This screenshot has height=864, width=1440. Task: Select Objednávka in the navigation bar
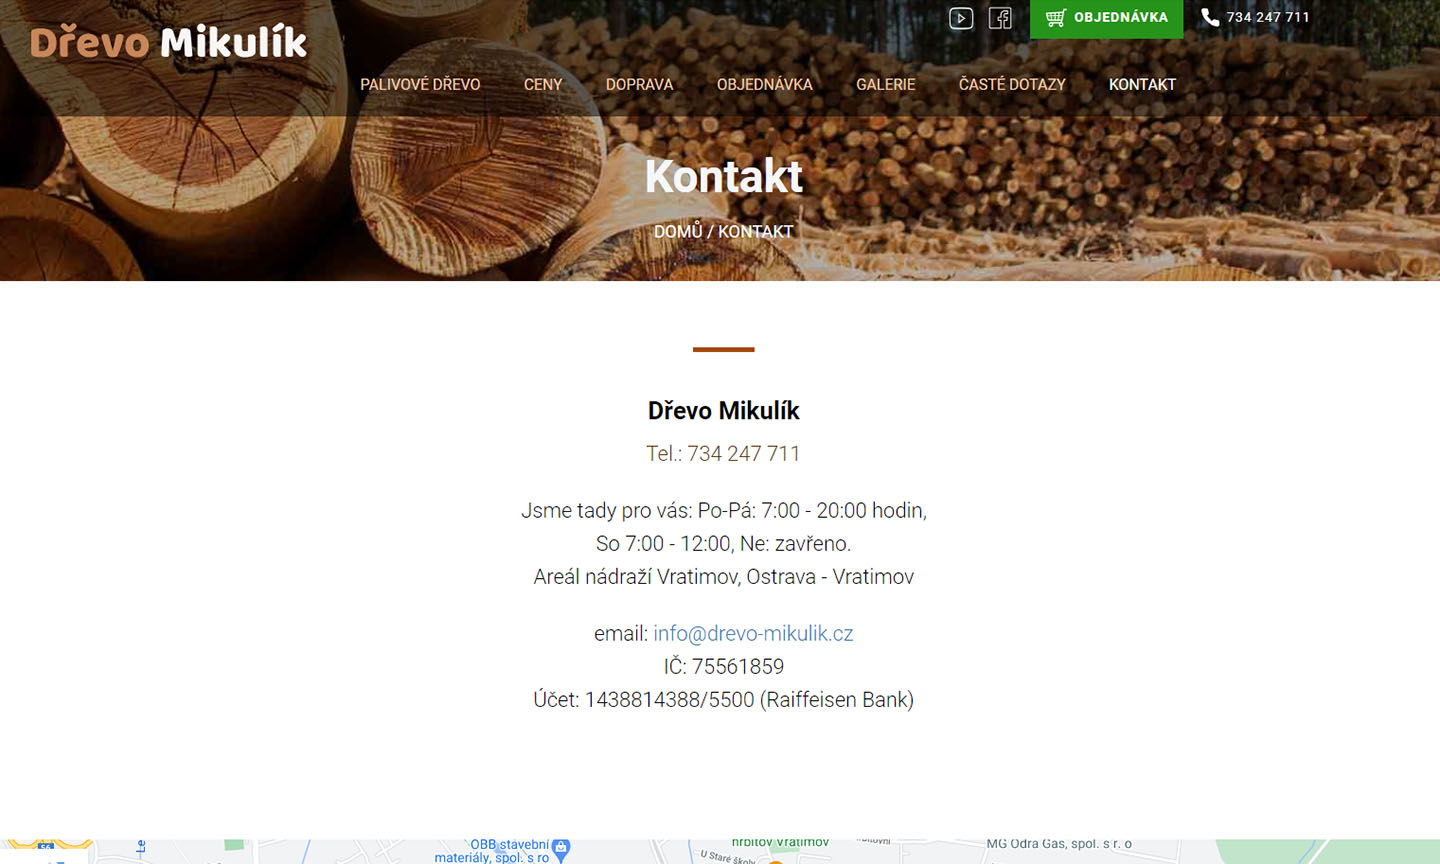[764, 84]
